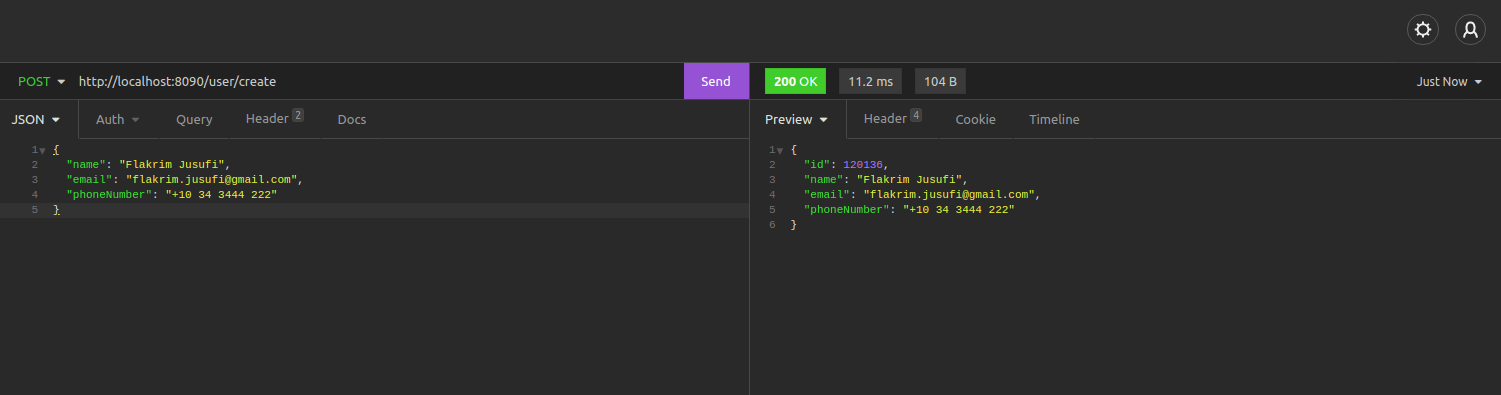Click the phoneNumber value in response preview
This screenshot has width=1501, height=395.
959,210
